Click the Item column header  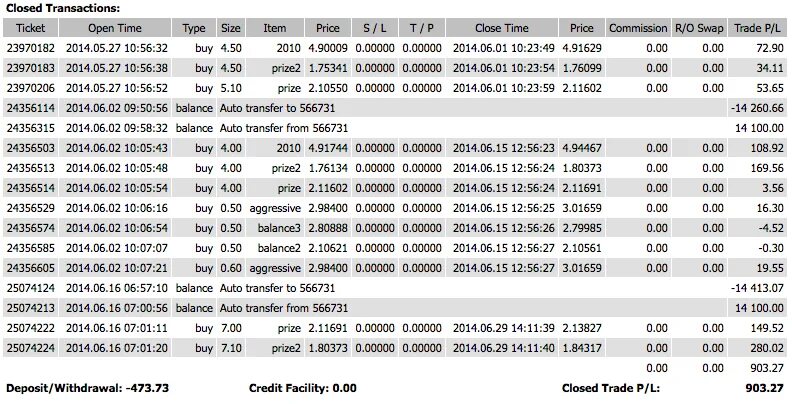(275, 28)
